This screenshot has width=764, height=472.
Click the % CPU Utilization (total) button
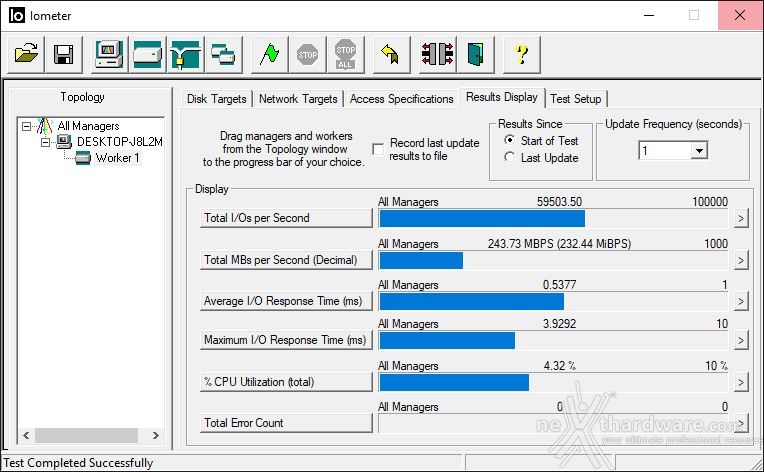286,382
